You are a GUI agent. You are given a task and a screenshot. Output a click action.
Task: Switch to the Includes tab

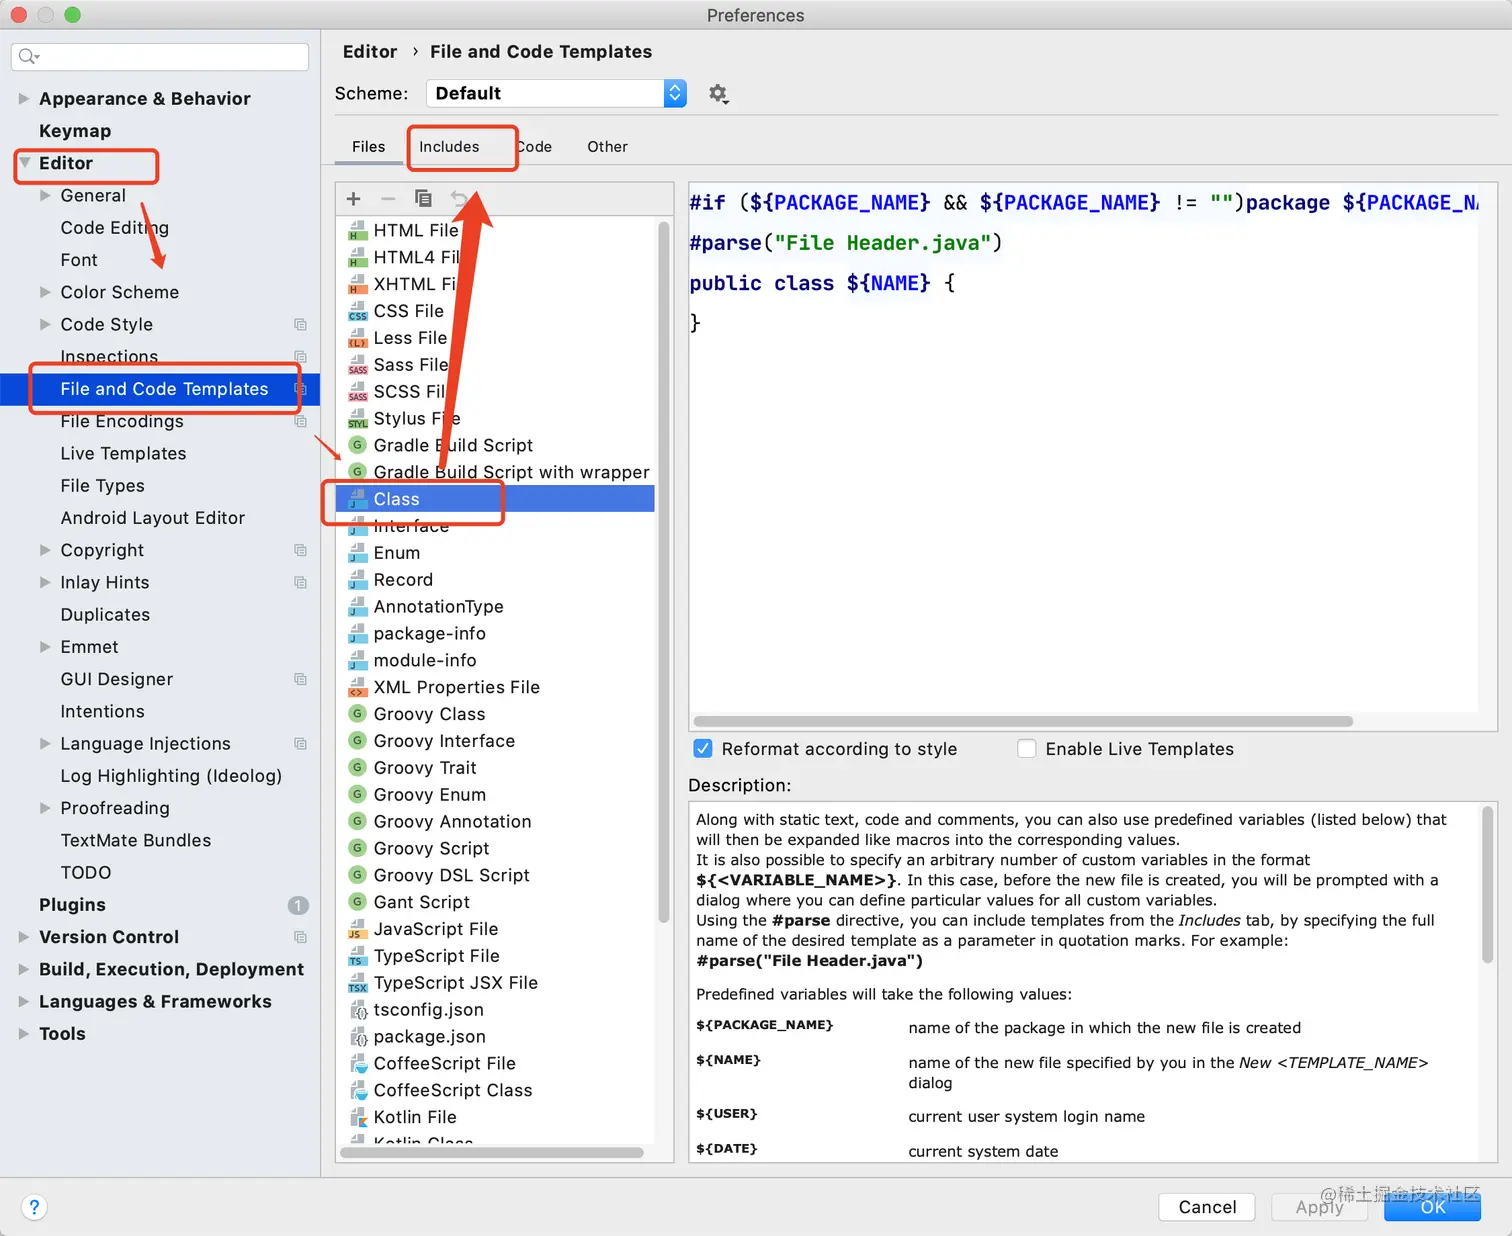click(449, 147)
